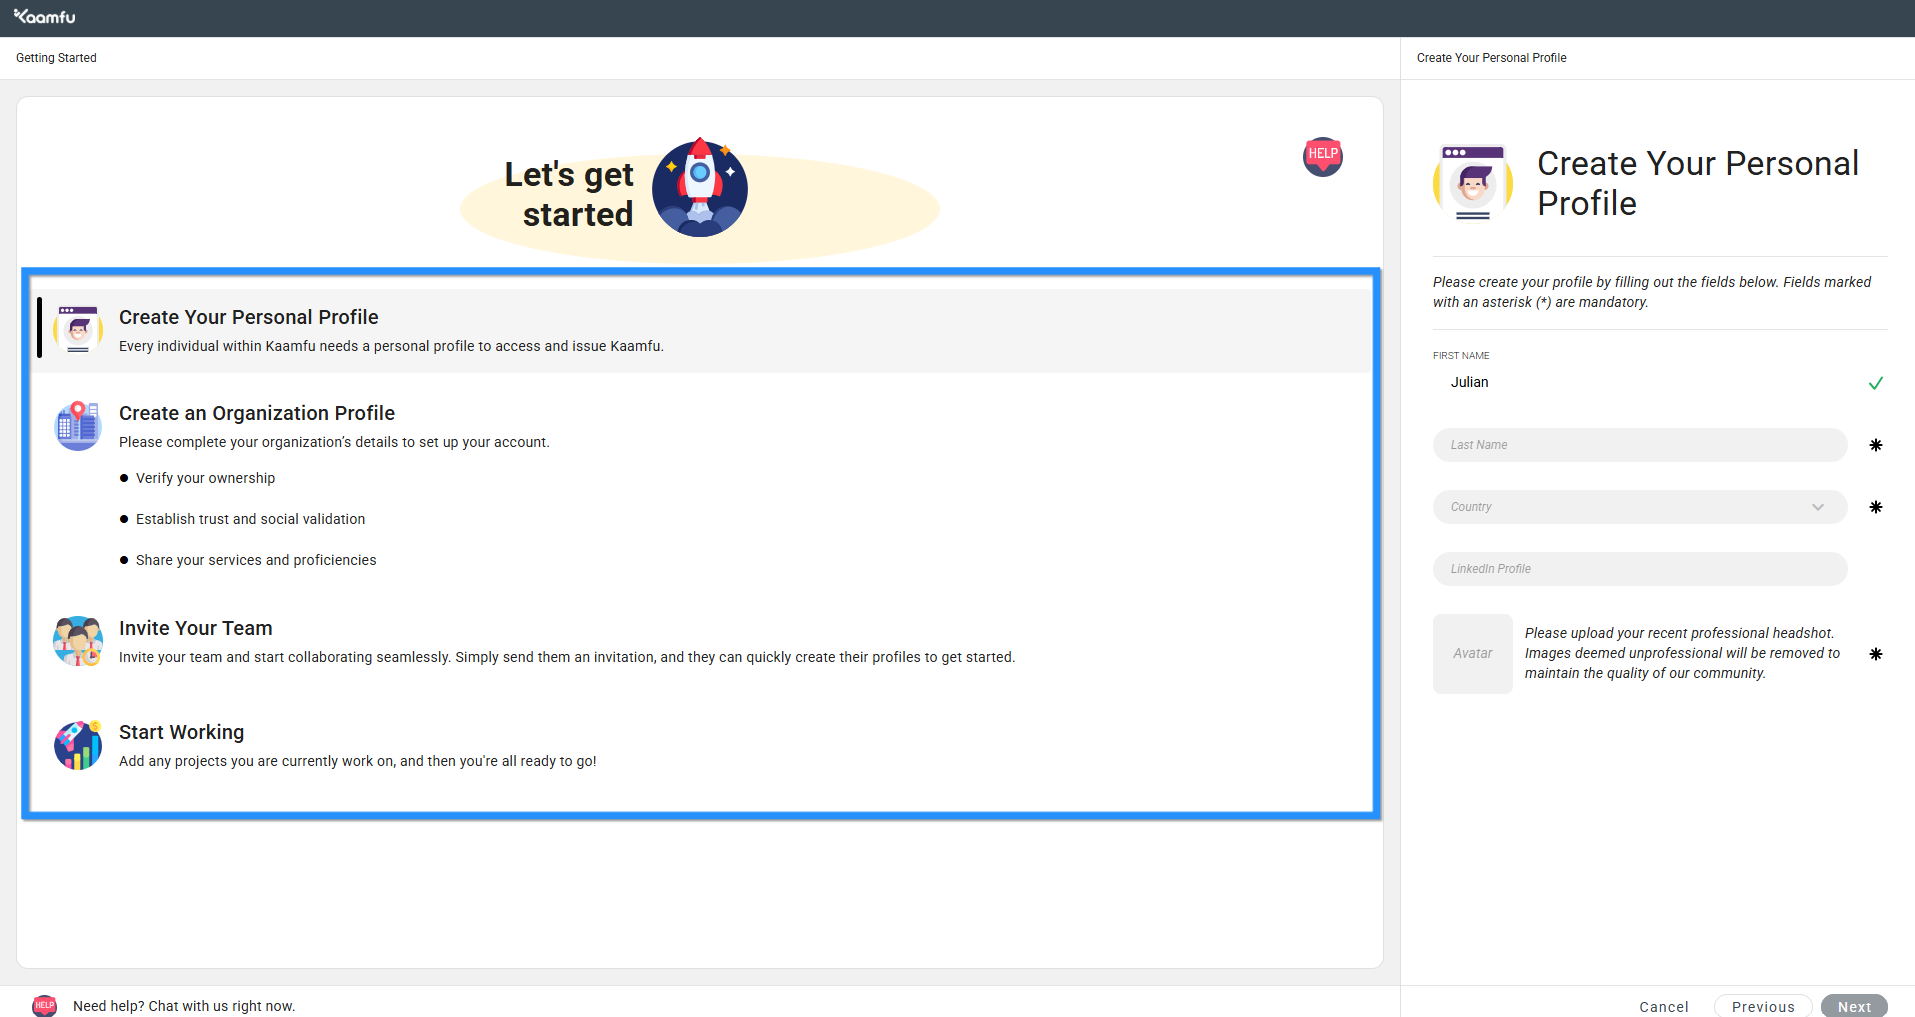Viewport: 1915px width, 1017px height.
Task: Click the Avatar upload placeholder
Action: pos(1472,654)
